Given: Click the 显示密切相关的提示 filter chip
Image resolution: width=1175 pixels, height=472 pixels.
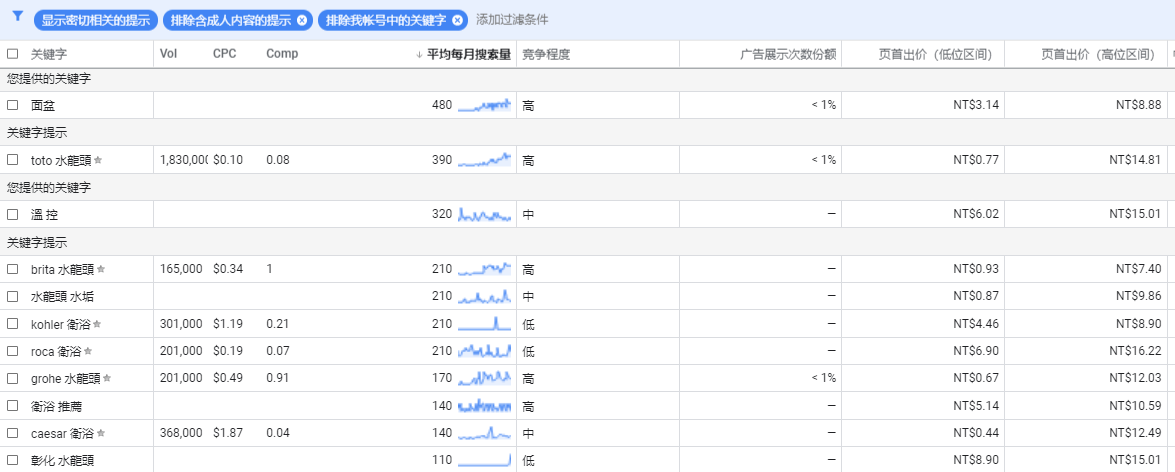Looking at the screenshot, I should [x=95, y=20].
